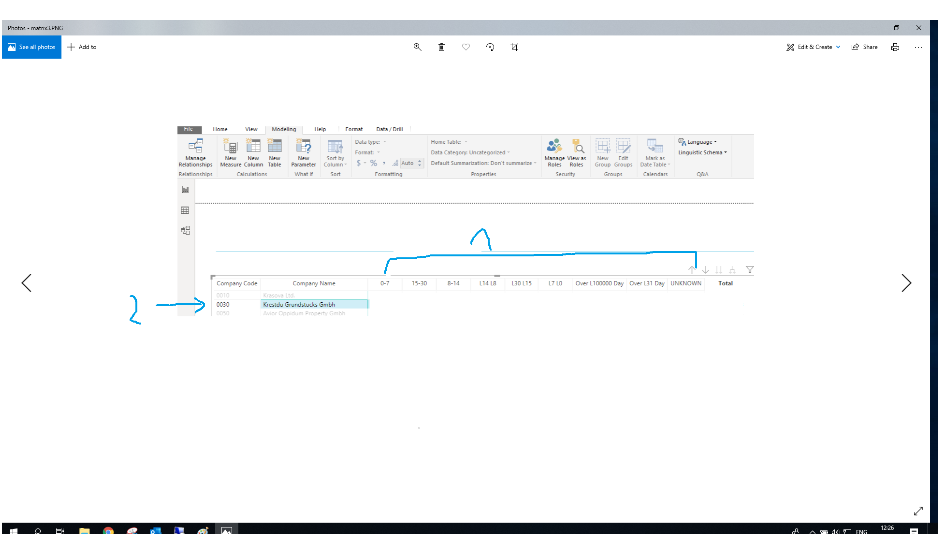Click the Total column header

[726, 283]
